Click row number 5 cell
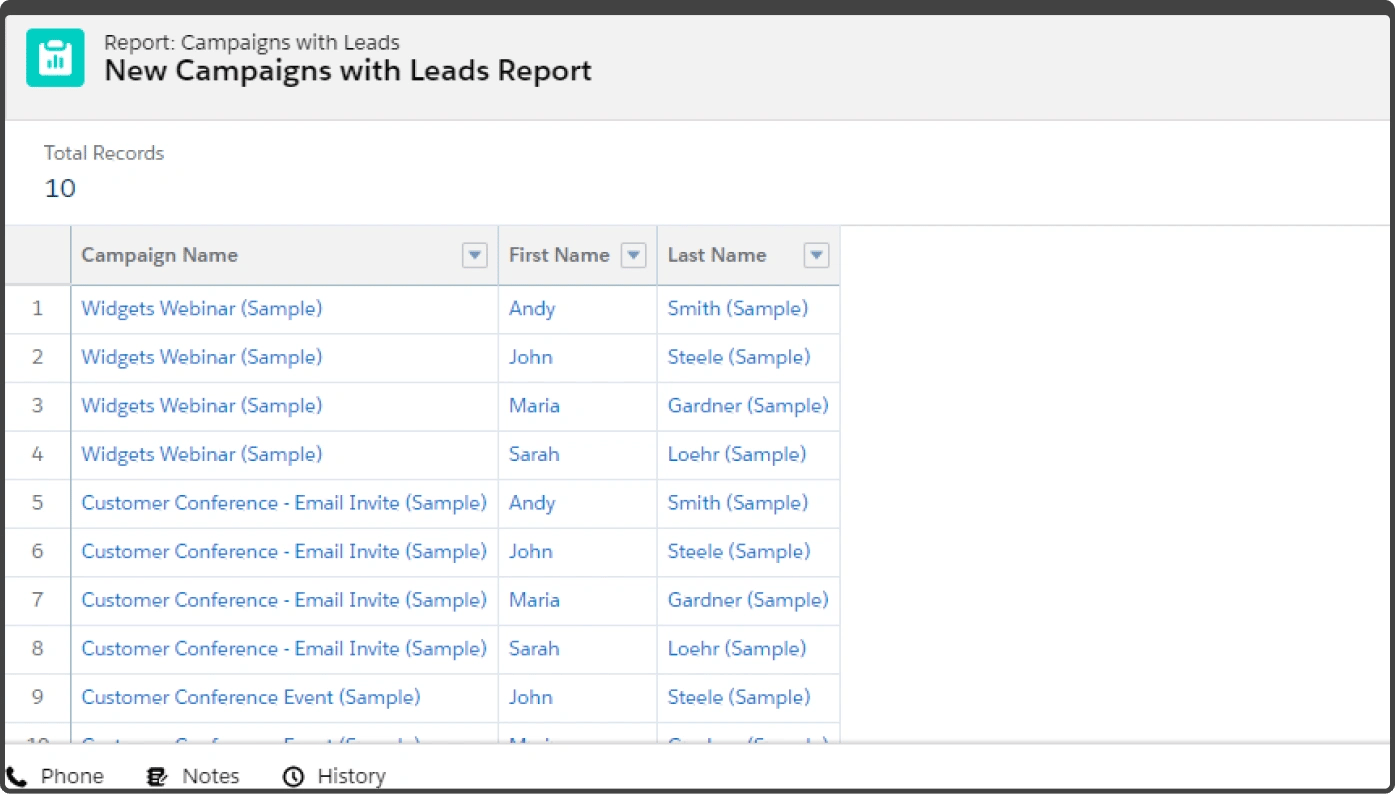The height and width of the screenshot is (794, 1395). pyautogui.click(x=38, y=503)
